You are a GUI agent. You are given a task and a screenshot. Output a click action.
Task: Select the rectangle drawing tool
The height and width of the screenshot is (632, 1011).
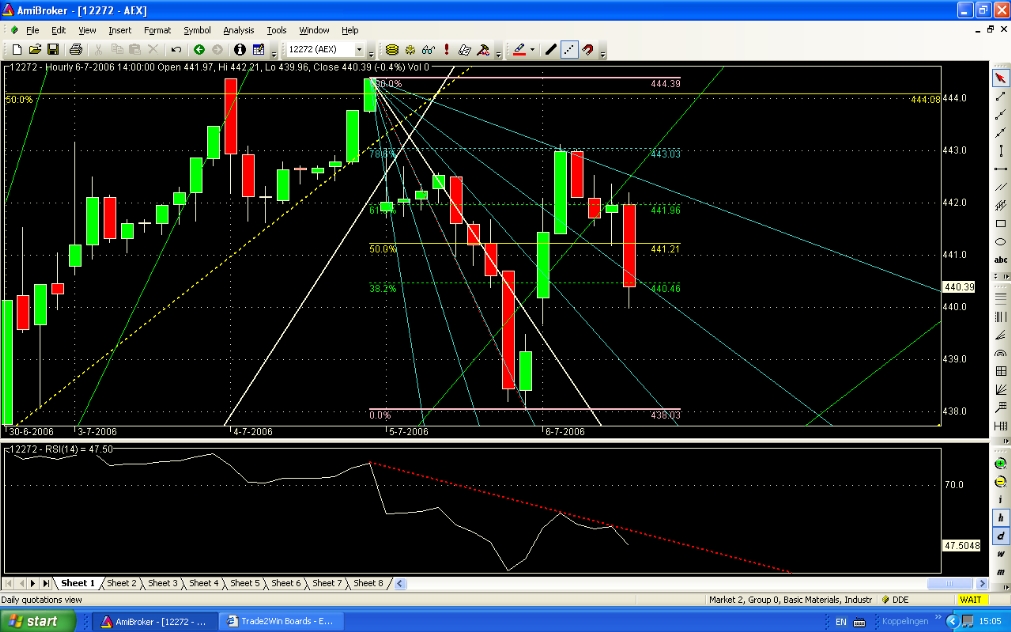coord(1000,223)
